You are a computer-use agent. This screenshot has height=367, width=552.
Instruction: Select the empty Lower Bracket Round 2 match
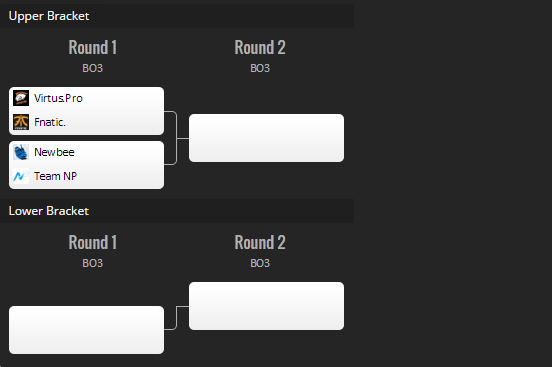[266, 306]
